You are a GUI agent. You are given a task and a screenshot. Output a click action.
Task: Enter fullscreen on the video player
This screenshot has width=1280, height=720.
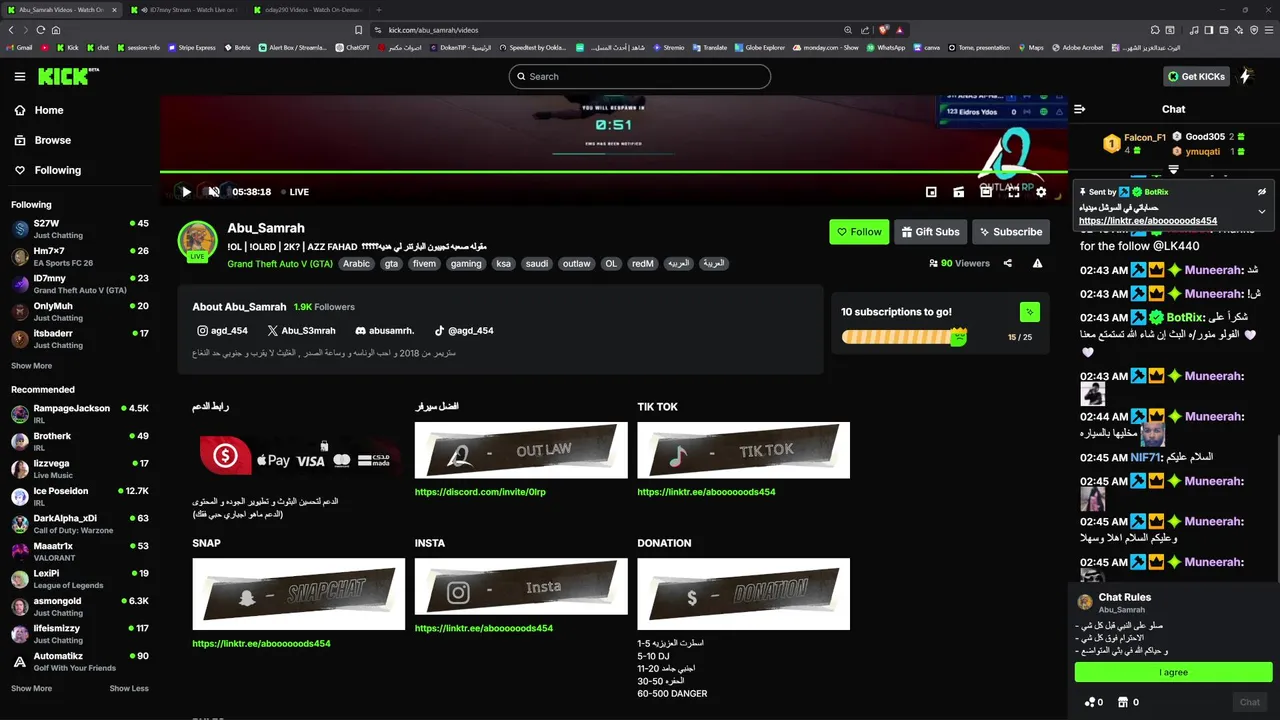(x=1013, y=192)
